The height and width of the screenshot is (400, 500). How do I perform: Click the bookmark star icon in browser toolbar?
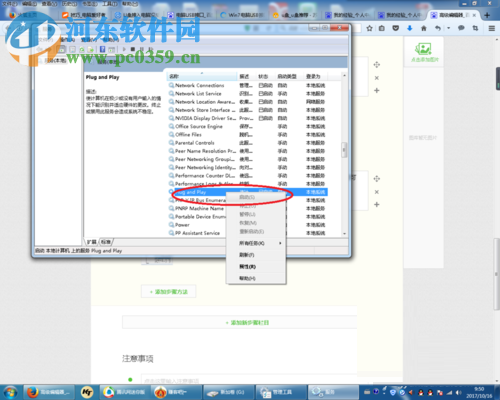[369, 28]
